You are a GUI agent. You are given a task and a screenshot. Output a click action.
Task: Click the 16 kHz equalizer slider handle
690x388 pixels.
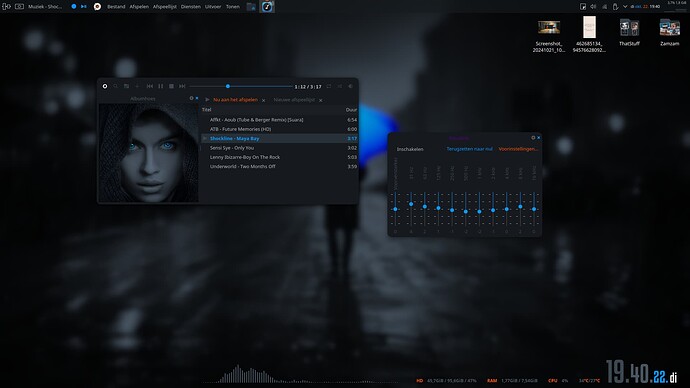click(x=534, y=209)
